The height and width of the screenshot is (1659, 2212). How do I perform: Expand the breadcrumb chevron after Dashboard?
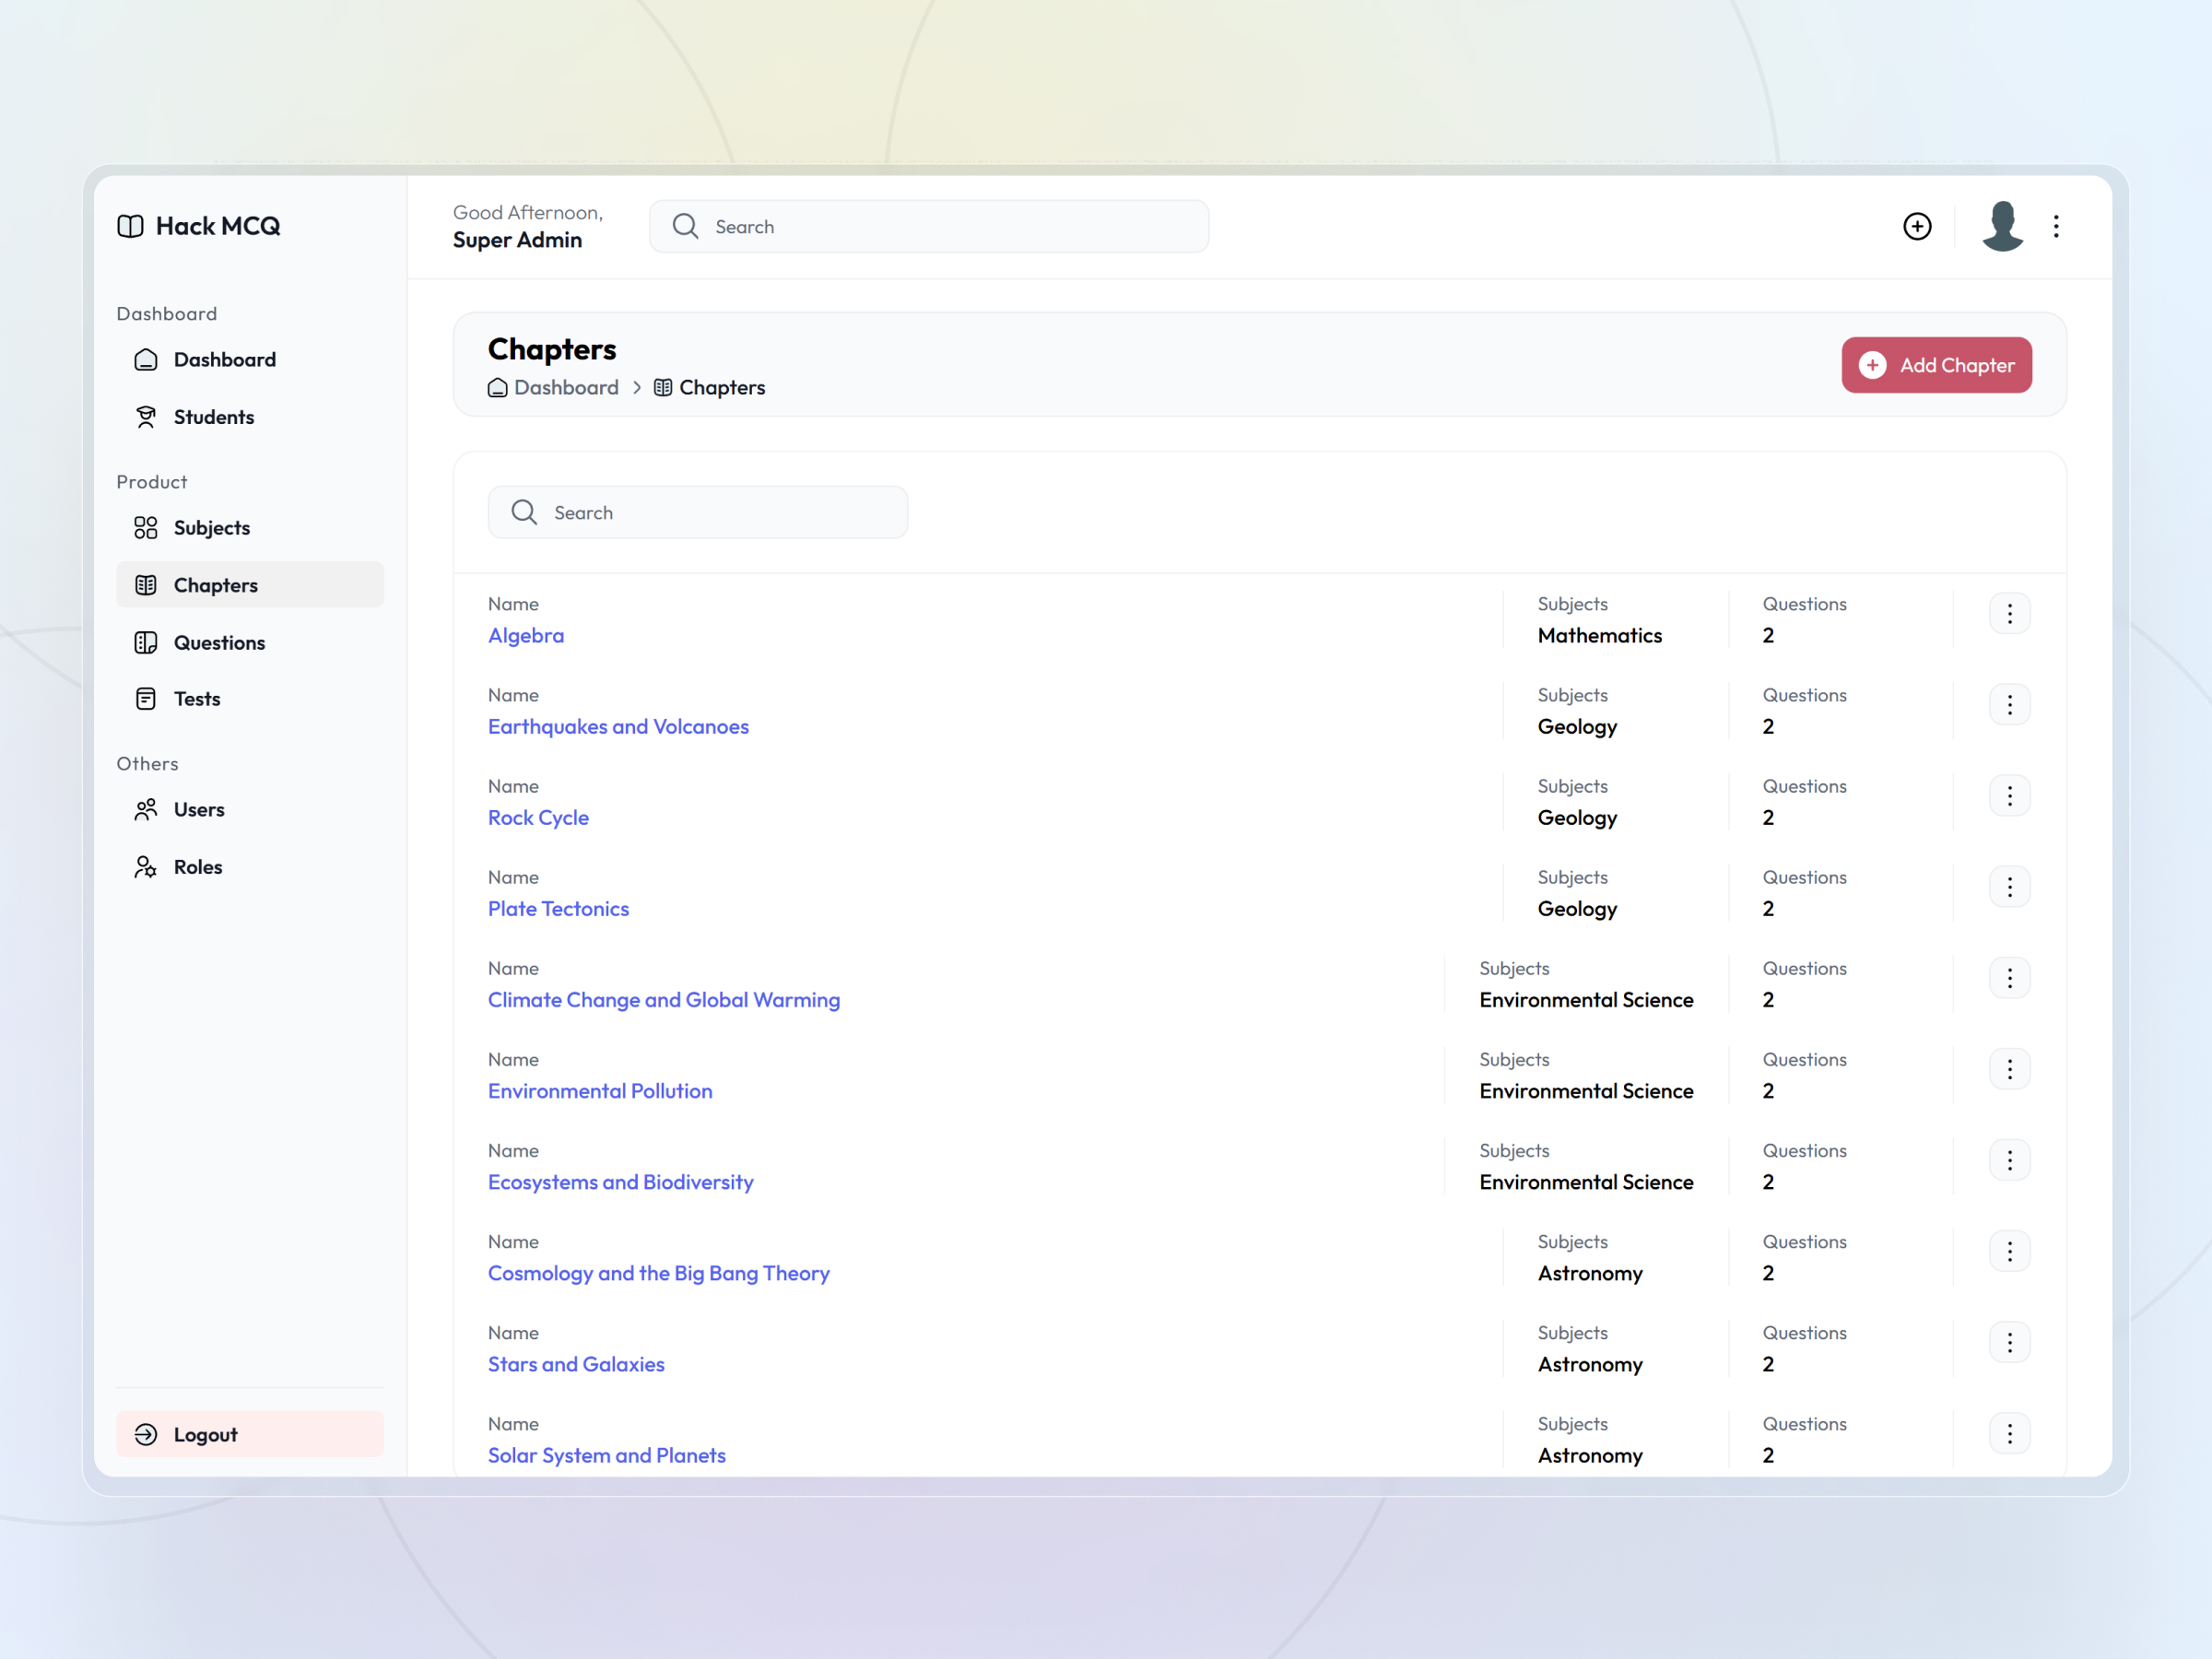pyautogui.click(x=637, y=388)
